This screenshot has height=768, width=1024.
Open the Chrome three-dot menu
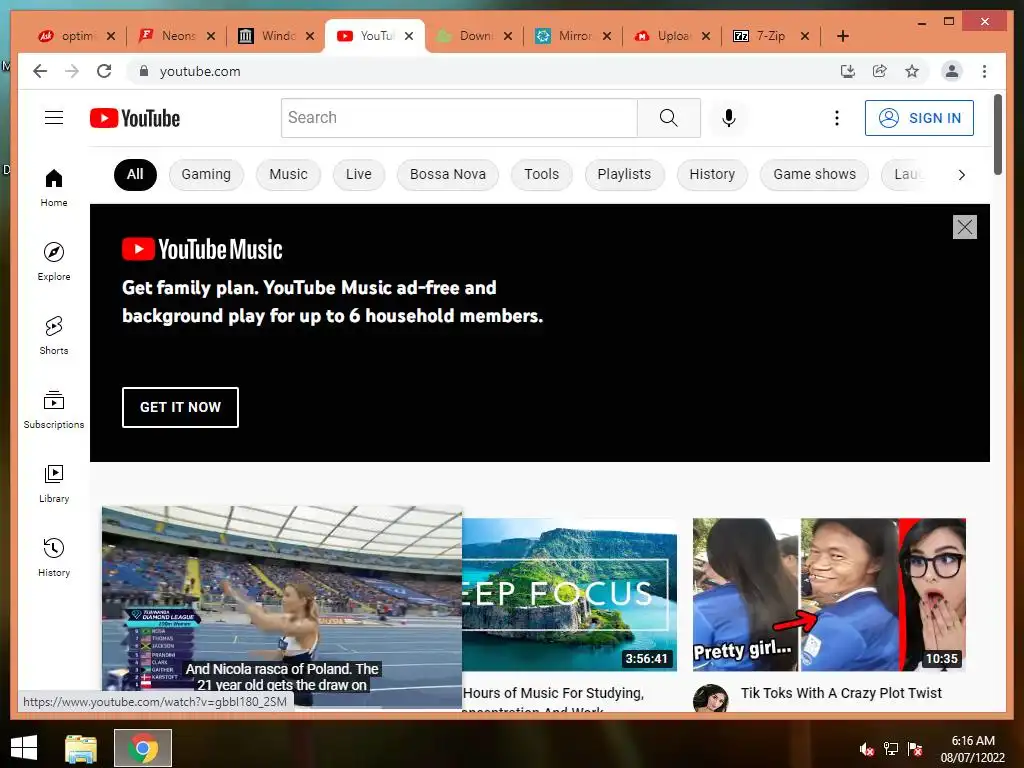coord(984,71)
